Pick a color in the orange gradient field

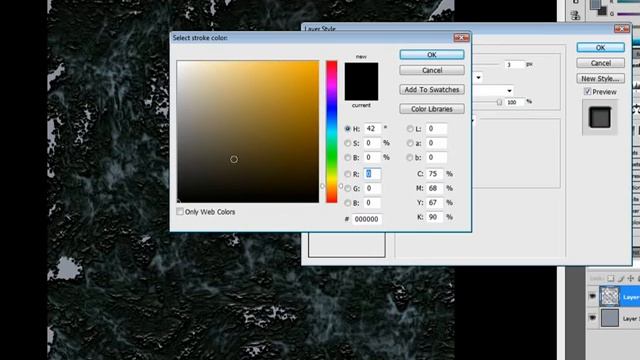pos(248,131)
